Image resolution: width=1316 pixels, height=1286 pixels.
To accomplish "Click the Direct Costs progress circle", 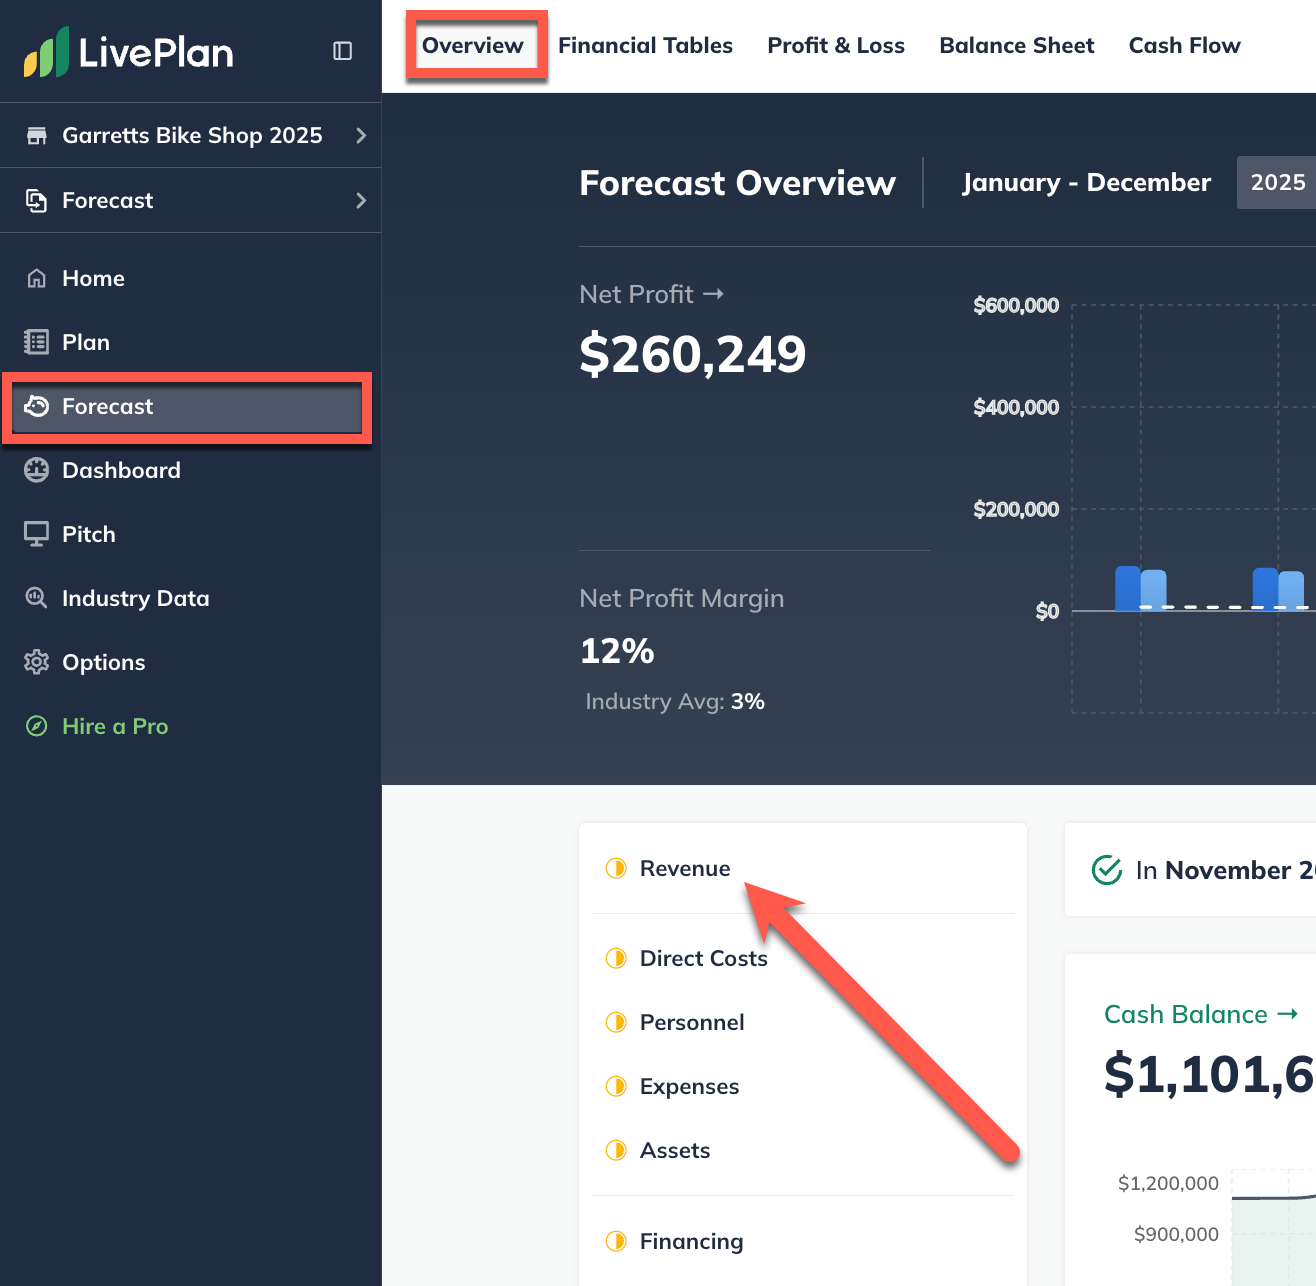I will point(616,958).
